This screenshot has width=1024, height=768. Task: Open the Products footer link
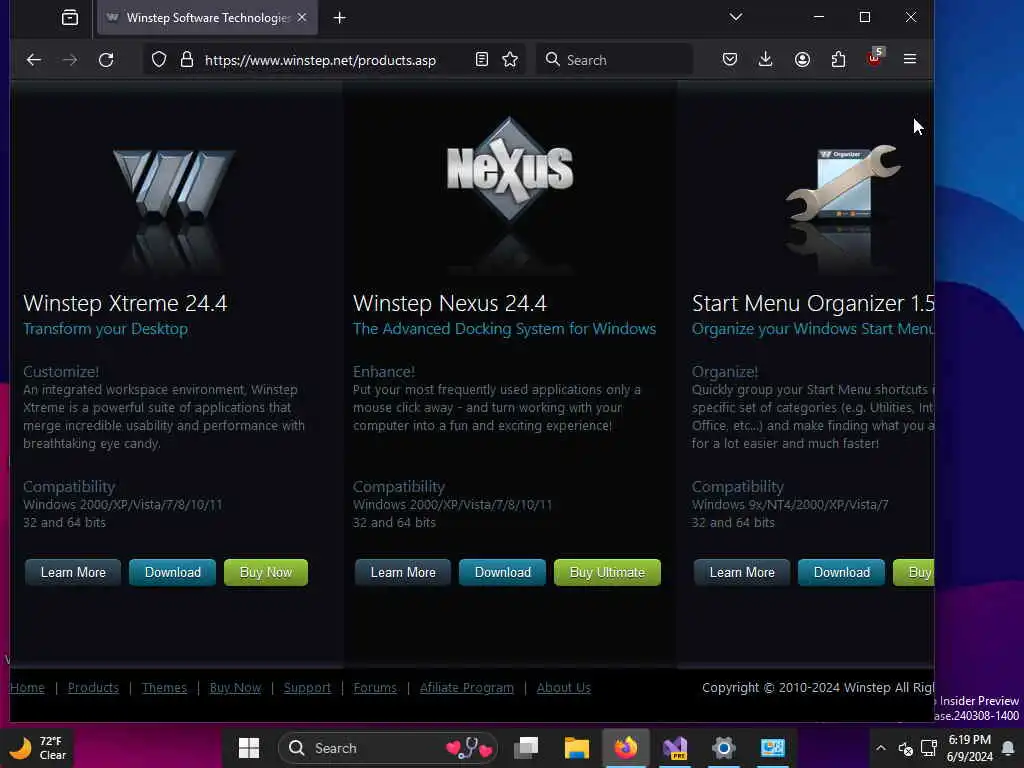[x=93, y=688]
